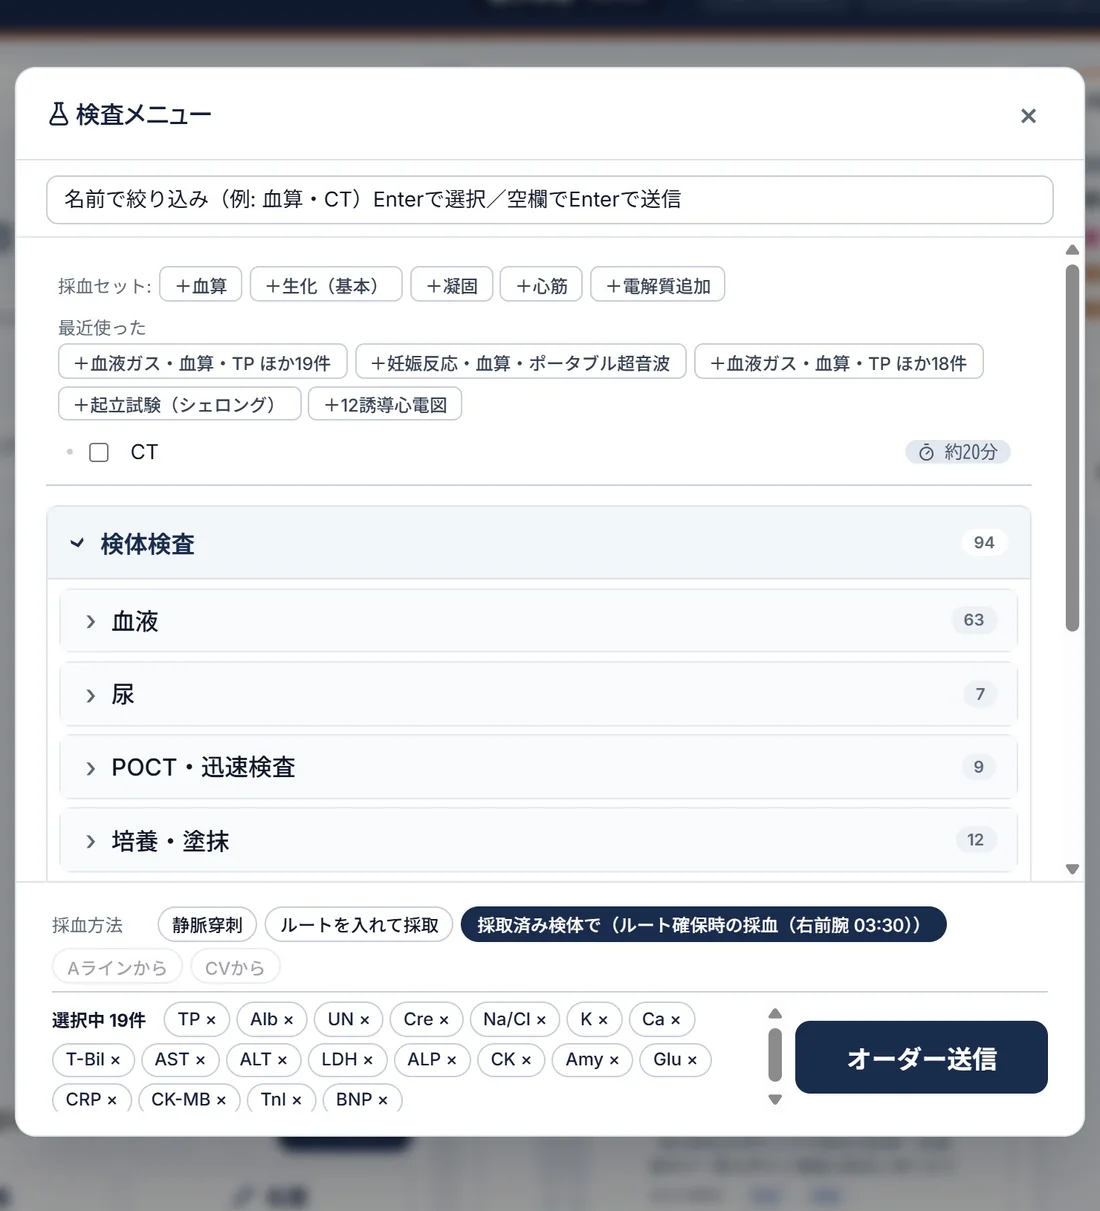Apply recent set 血液ガス・血算・TP ほか18件
This screenshot has width=1100, height=1211.
[x=839, y=362]
